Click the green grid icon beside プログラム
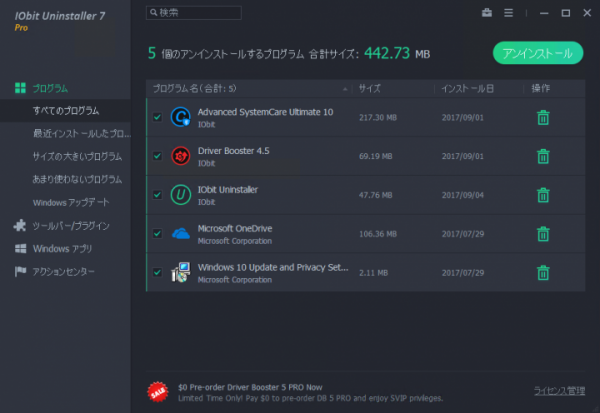The image size is (600, 413). click(x=20, y=88)
